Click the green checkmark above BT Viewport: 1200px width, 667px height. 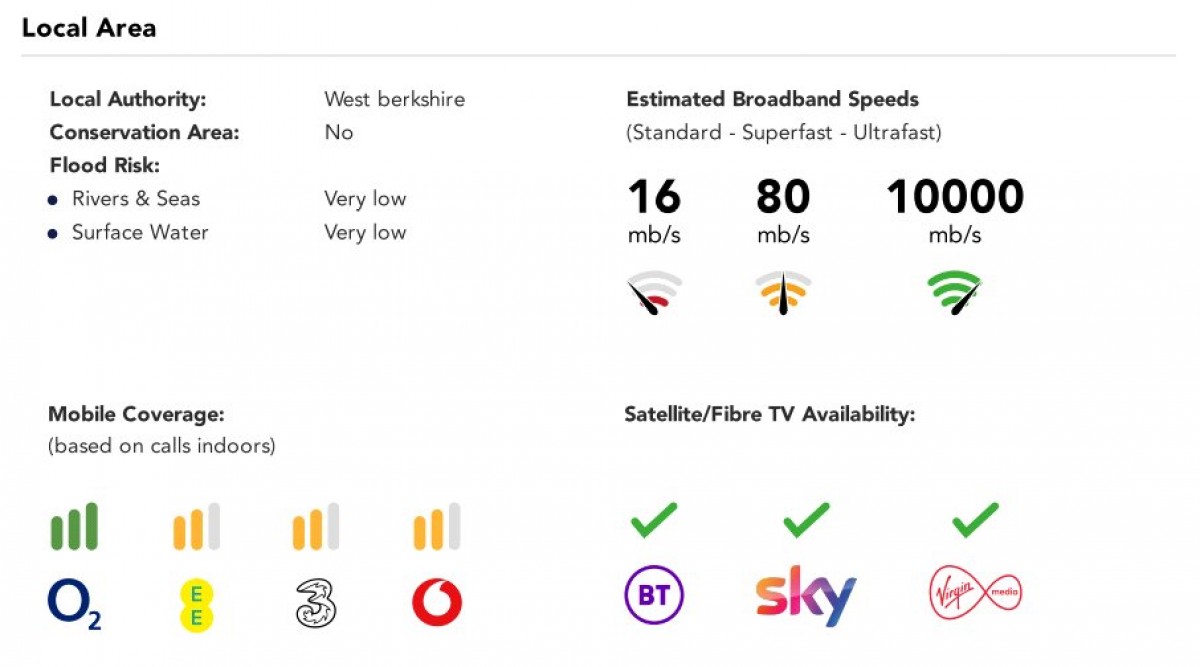coord(654,520)
